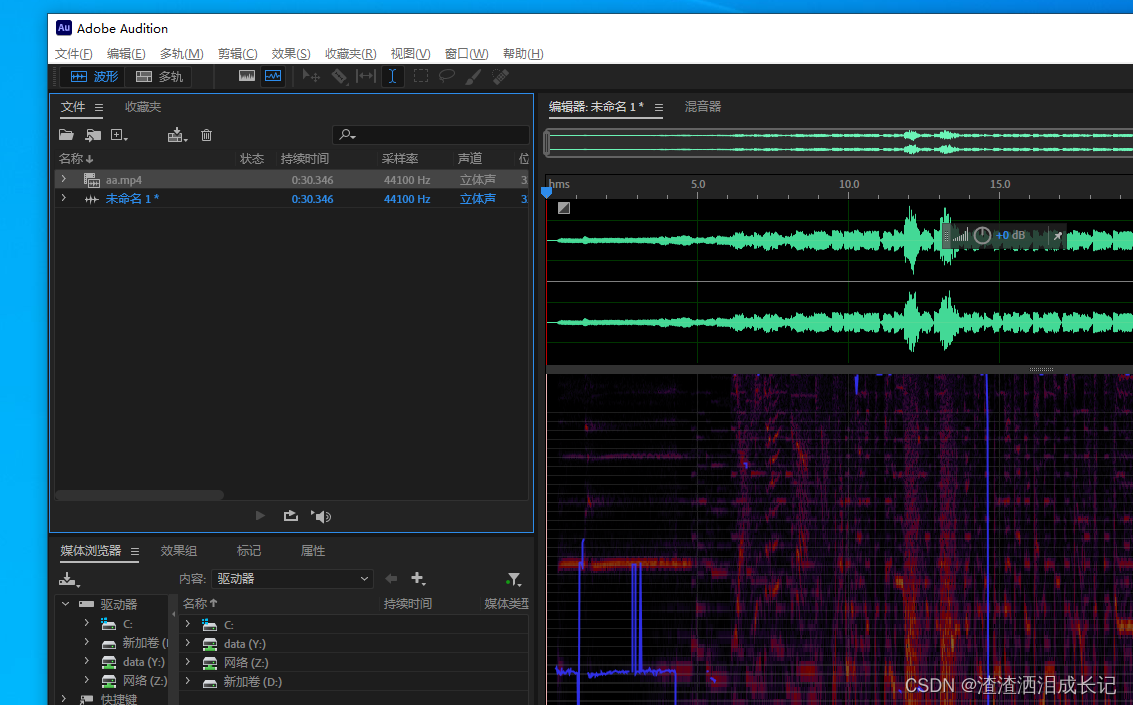The width and height of the screenshot is (1133, 705).
Task: Select the Time Selection tool
Action: pyautogui.click(x=392, y=76)
